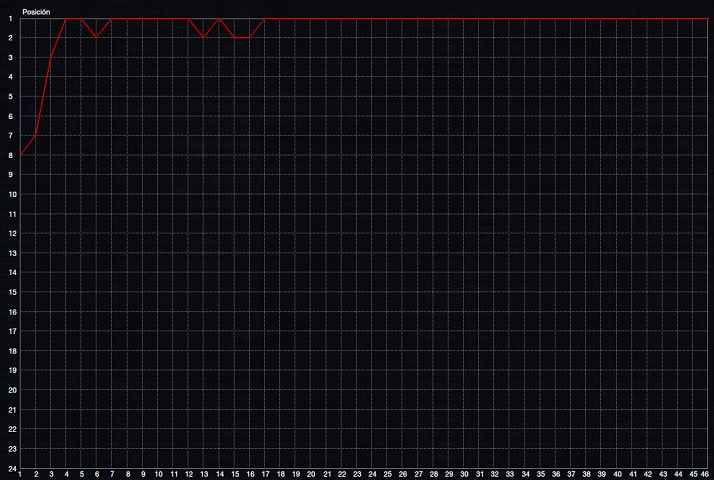Select value 16 on the Posición vertical axis
The width and height of the screenshot is (714, 480).
[12, 312]
